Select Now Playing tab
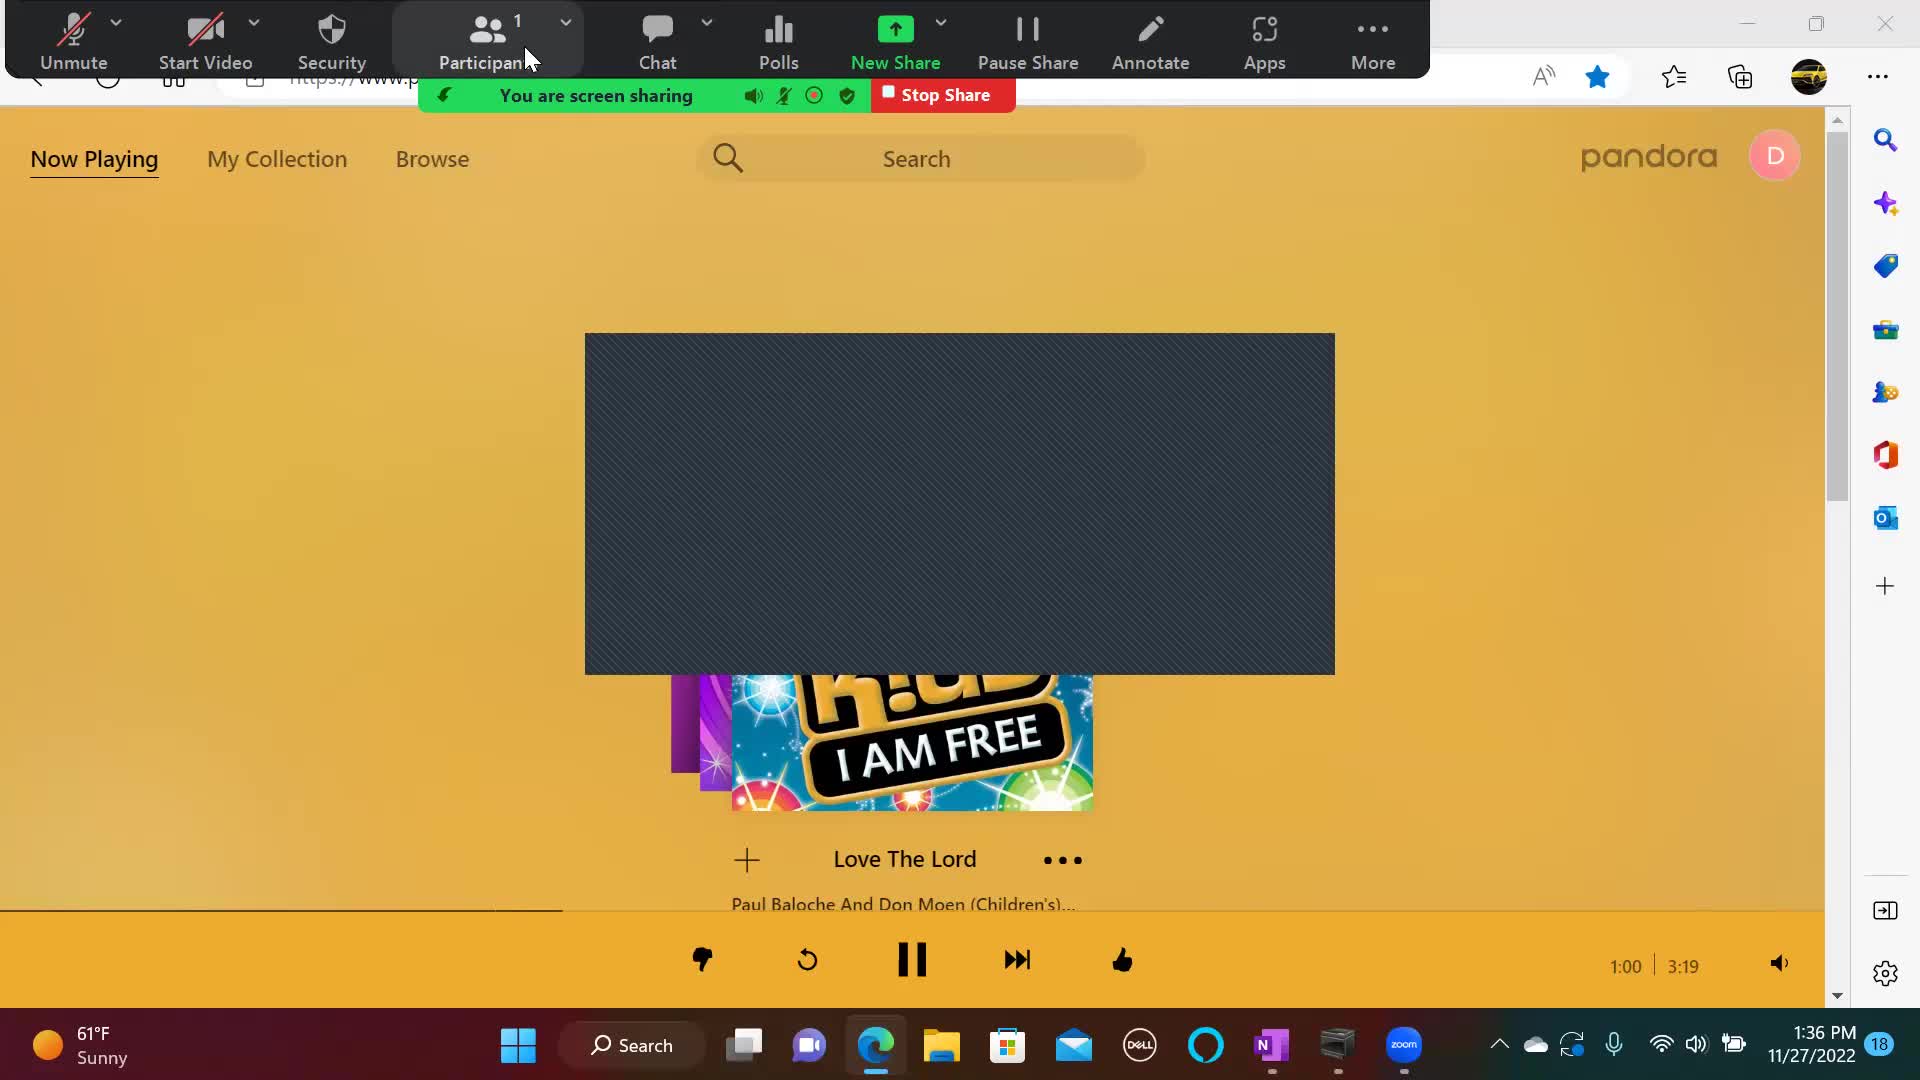Screen dimensions: 1920x1080 point(94,159)
